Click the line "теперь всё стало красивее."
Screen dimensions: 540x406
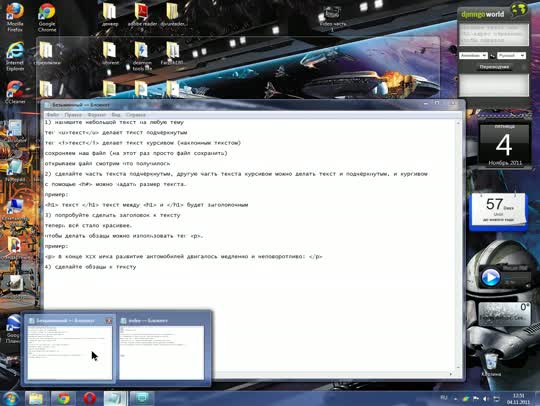pyautogui.click(x=88, y=226)
